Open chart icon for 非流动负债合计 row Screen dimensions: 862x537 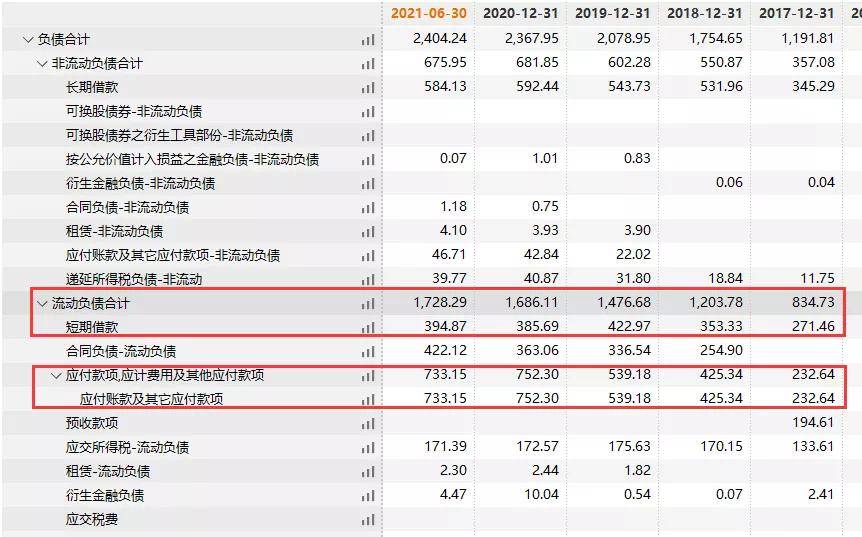pos(368,64)
